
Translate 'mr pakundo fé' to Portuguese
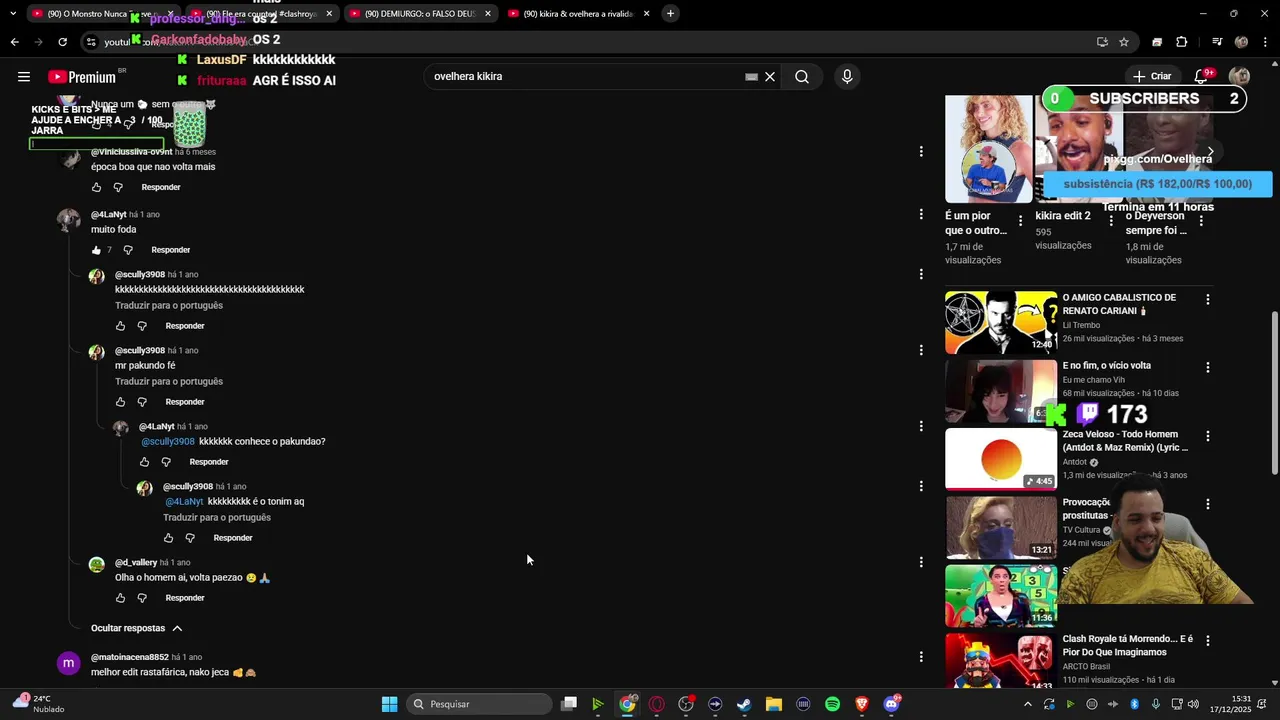tap(169, 381)
